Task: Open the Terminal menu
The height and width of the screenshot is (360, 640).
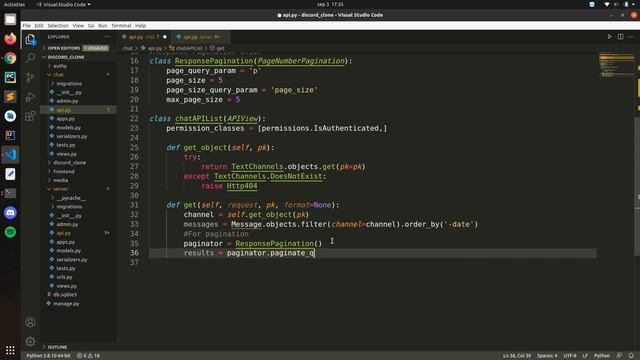Action: 121,25
